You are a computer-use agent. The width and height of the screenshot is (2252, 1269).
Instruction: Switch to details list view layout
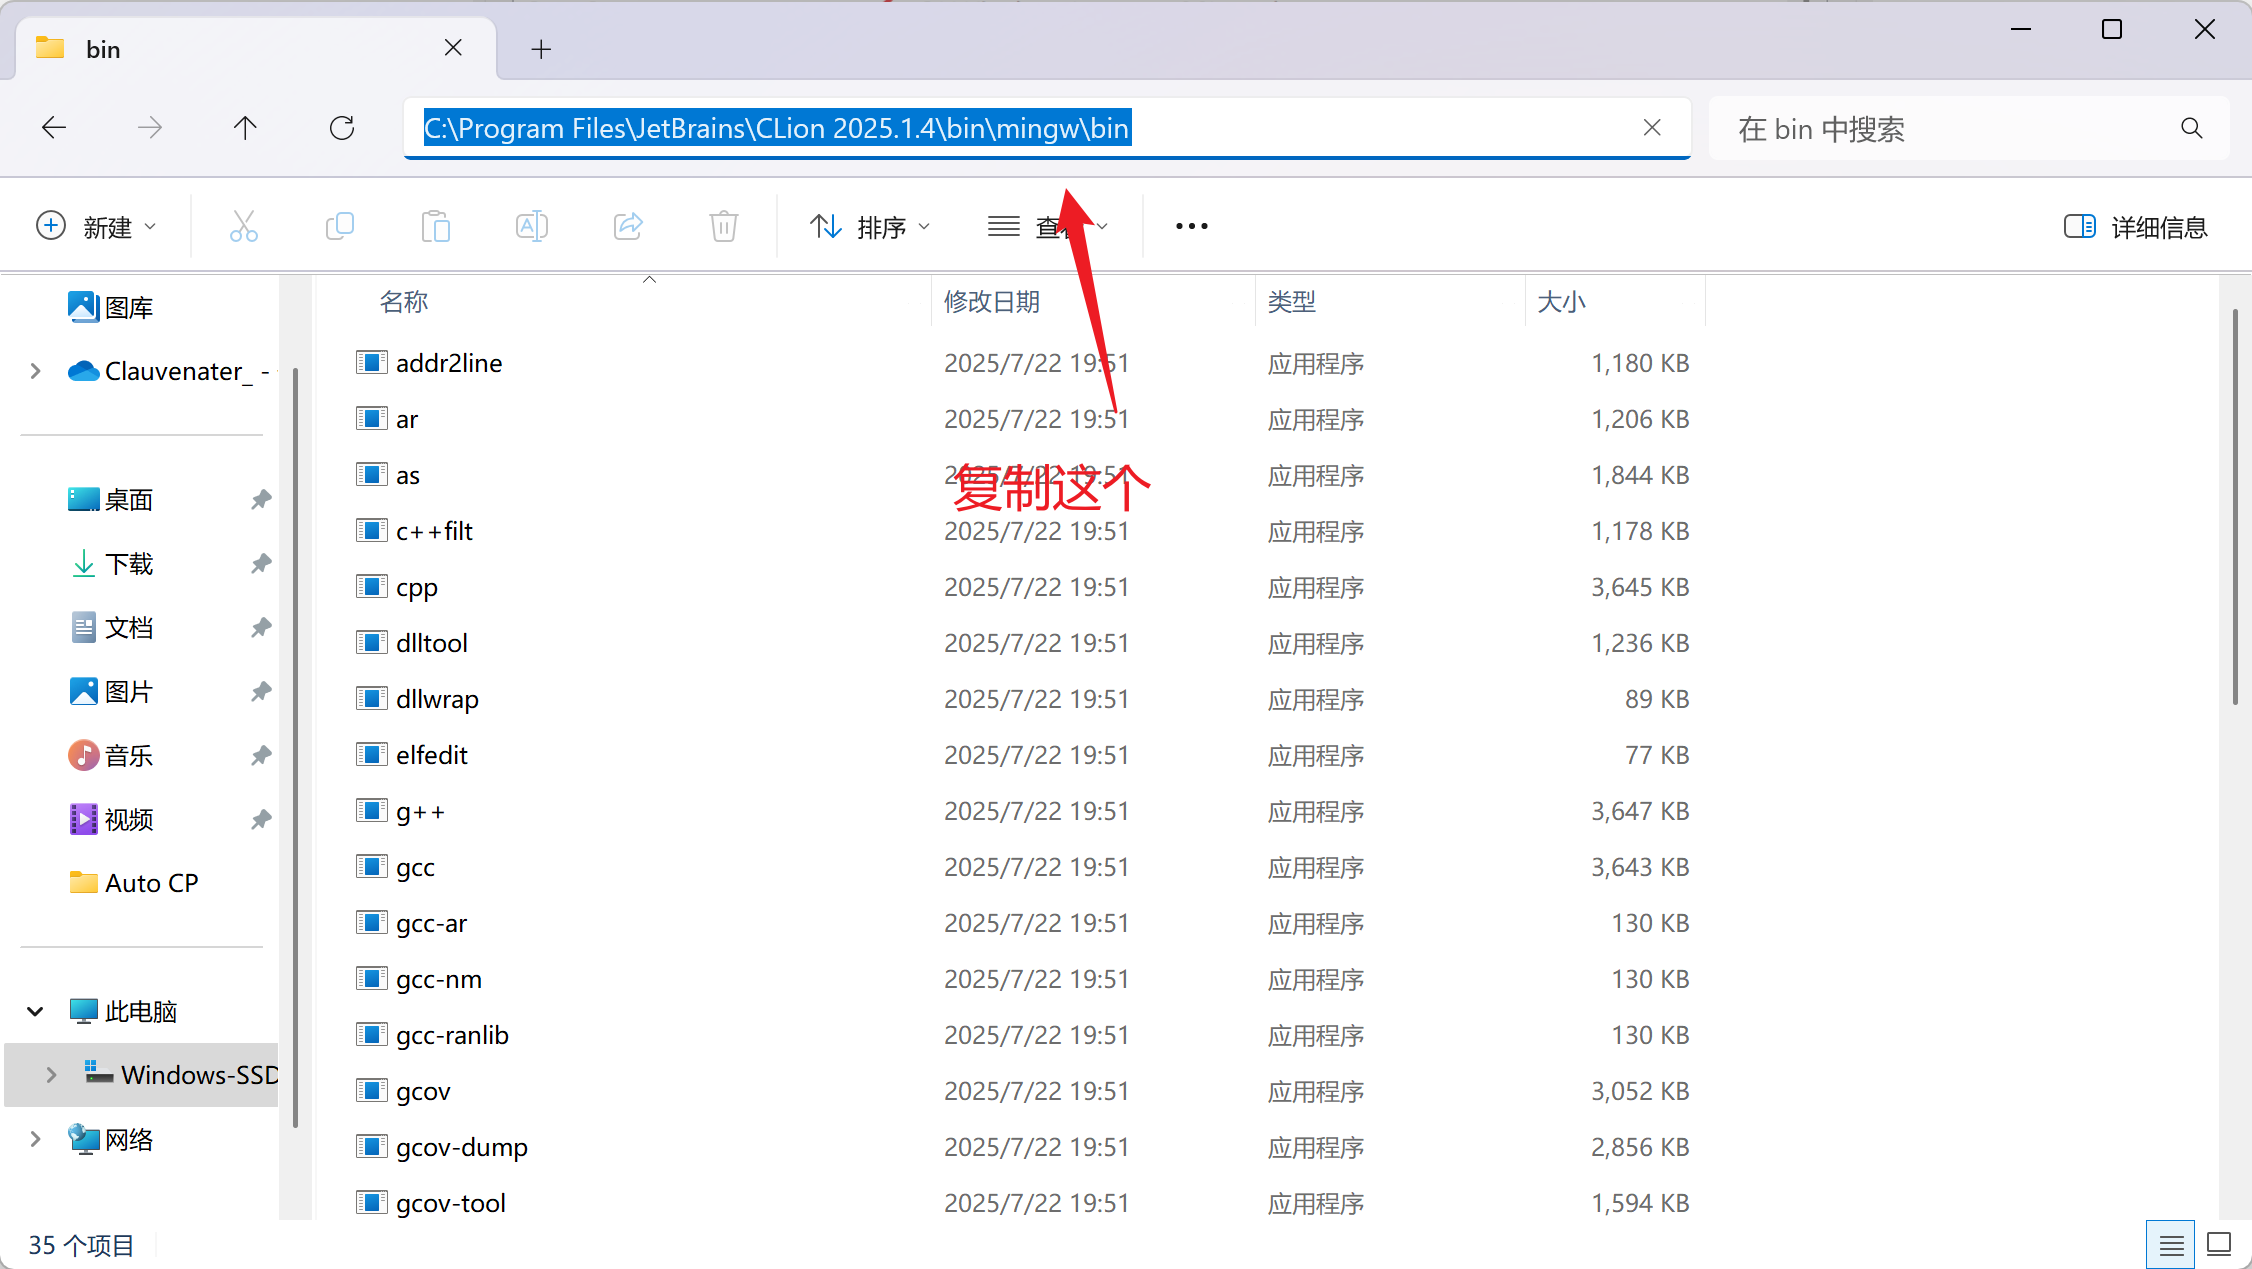pyautogui.click(x=2170, y=1245)
